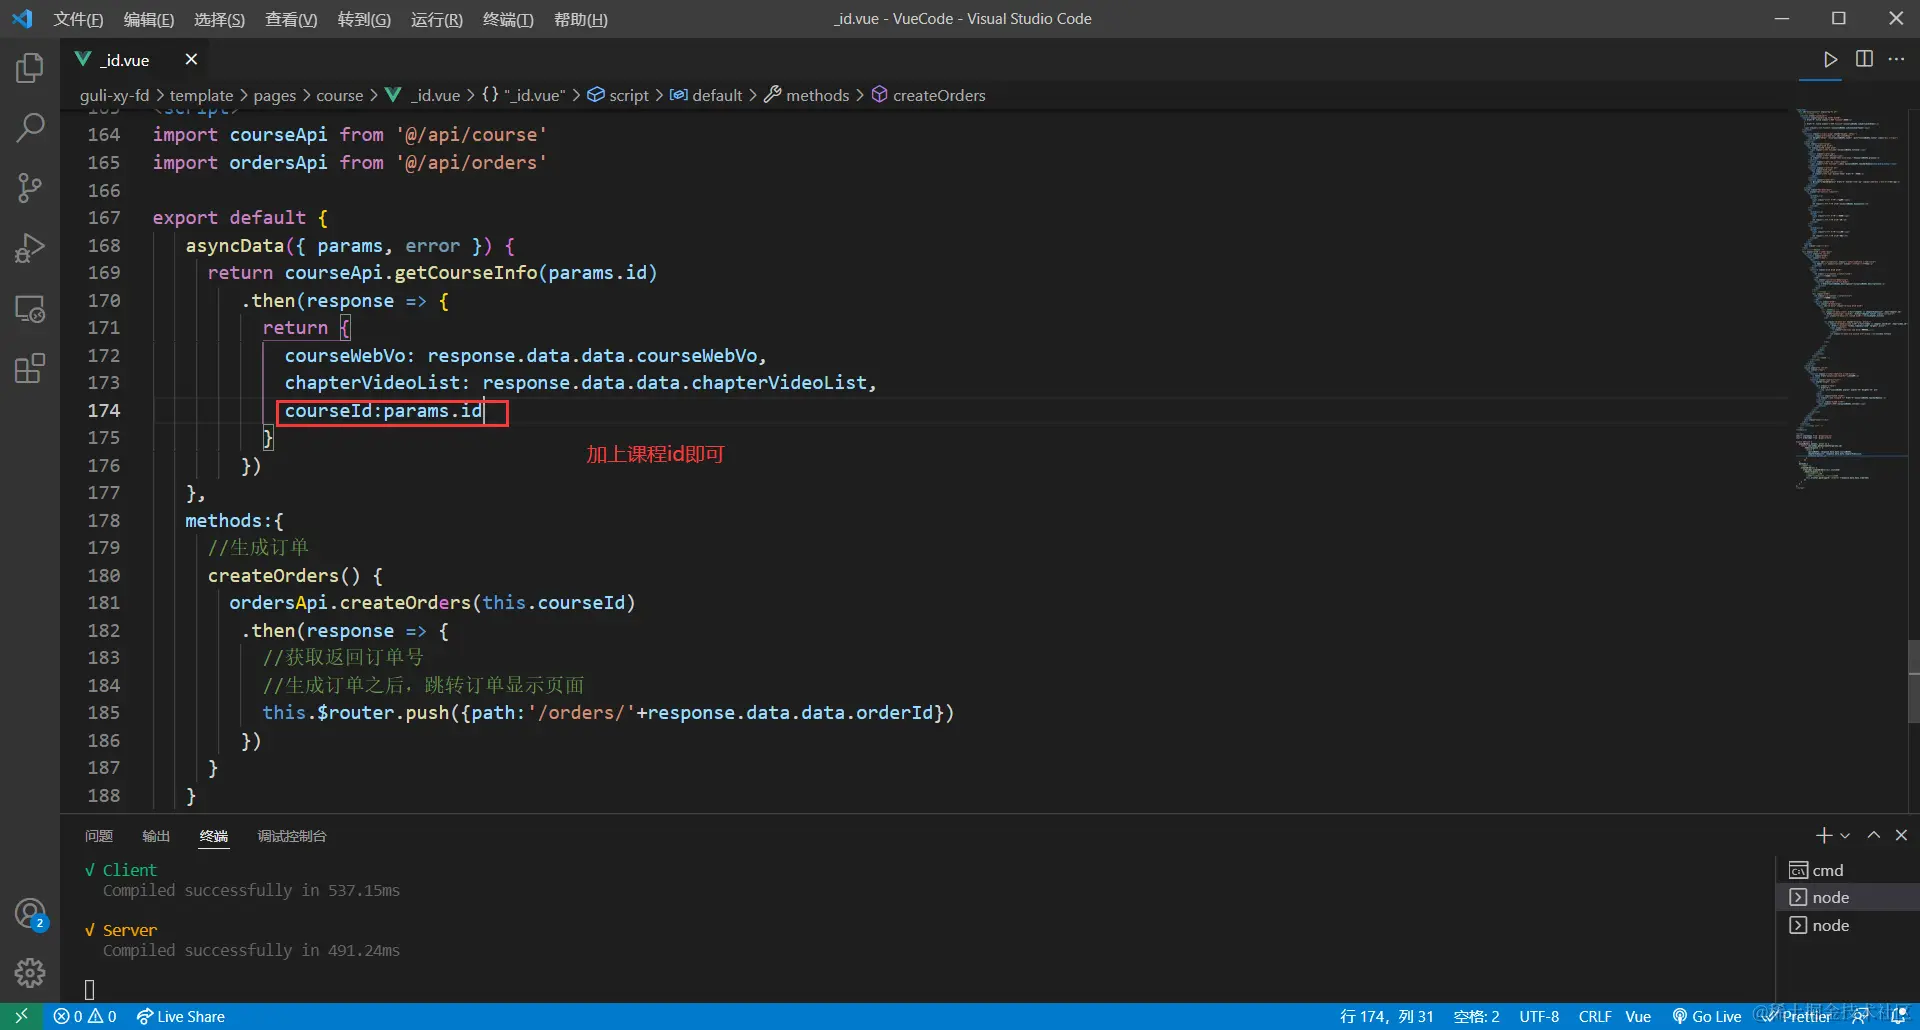Go to line via 行 174, 列 31

pos(1387,1016)
